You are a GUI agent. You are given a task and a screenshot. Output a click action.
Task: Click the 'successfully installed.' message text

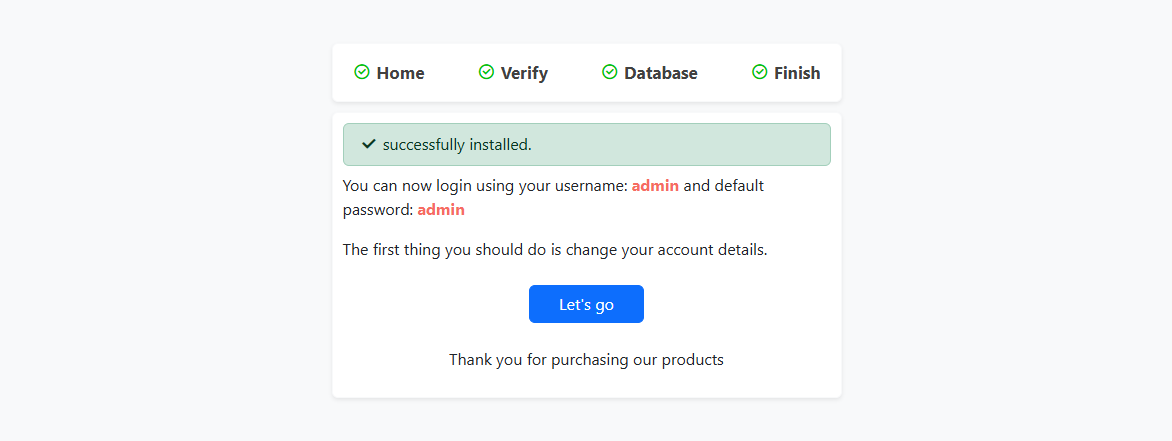[x=457, y=145]
